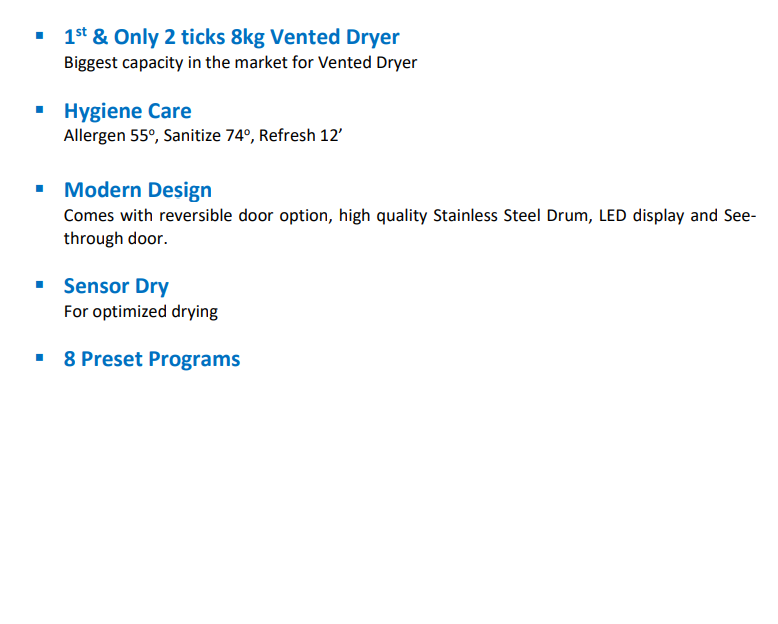
Task: Click the bullet next to Hygiene Care
Action: 39,109
